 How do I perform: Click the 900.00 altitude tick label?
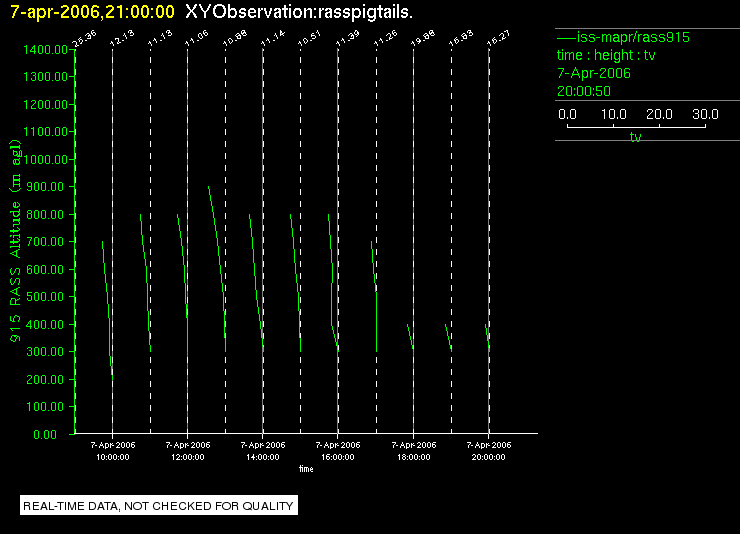tap(45, 187)
